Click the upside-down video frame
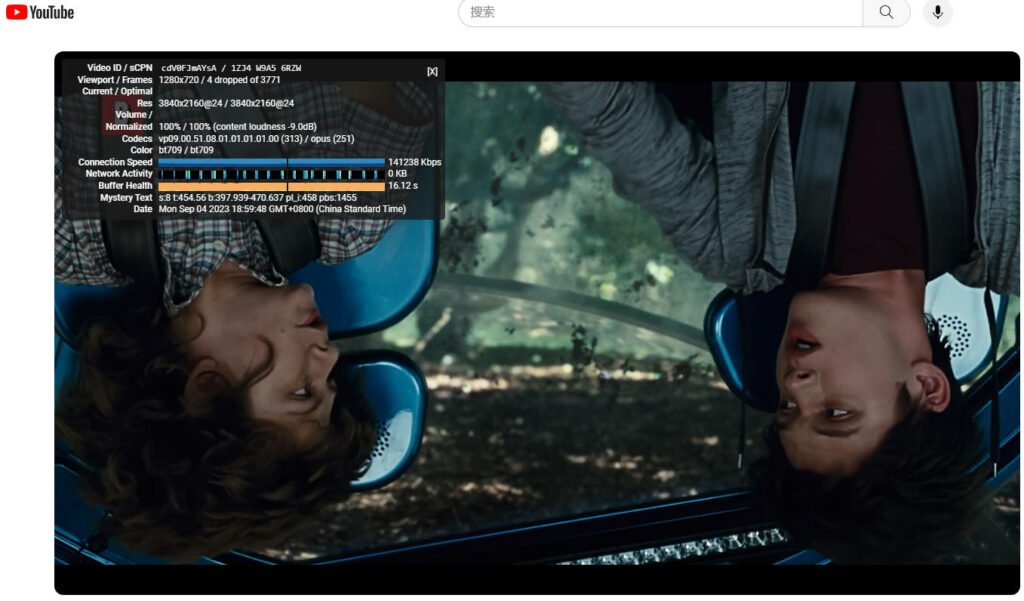1024x601 pixels. (537, 323)
